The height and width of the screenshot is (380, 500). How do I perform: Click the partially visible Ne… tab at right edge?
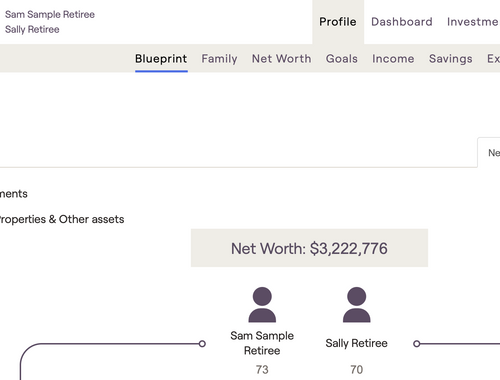click(489, 152)
